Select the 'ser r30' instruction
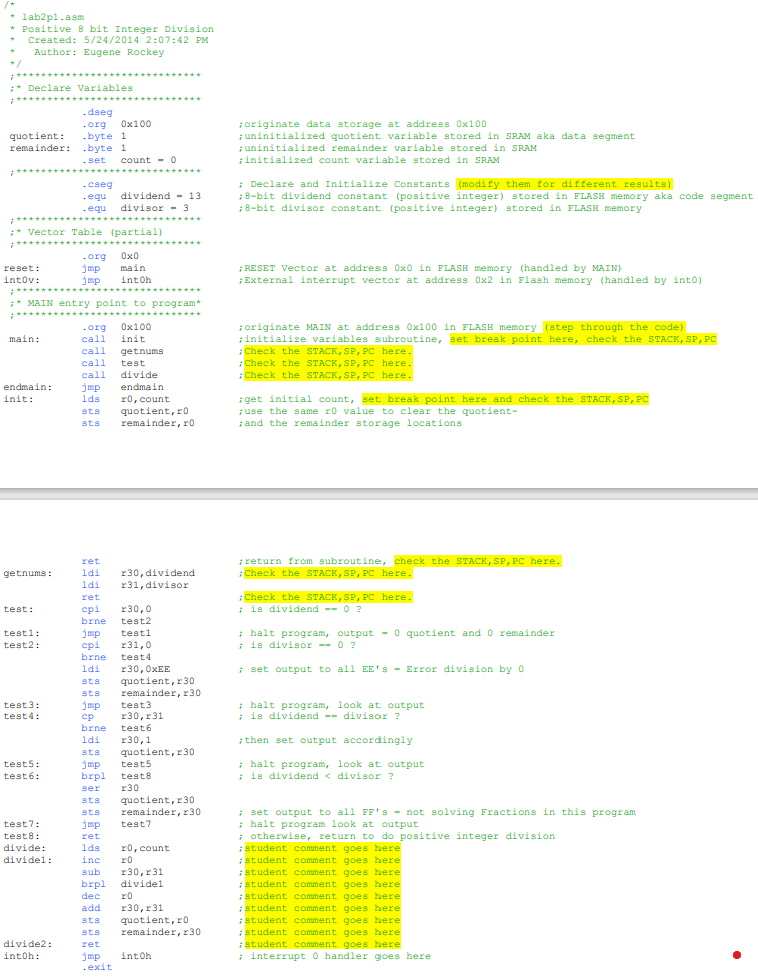The height and width of the screenshot is (978, 758). [x=110, y=788]
